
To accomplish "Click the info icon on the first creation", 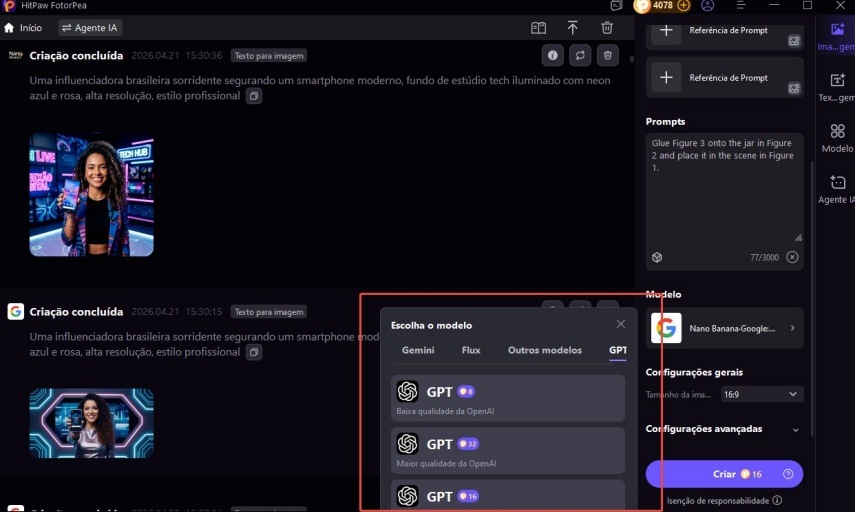I will 553,56.
